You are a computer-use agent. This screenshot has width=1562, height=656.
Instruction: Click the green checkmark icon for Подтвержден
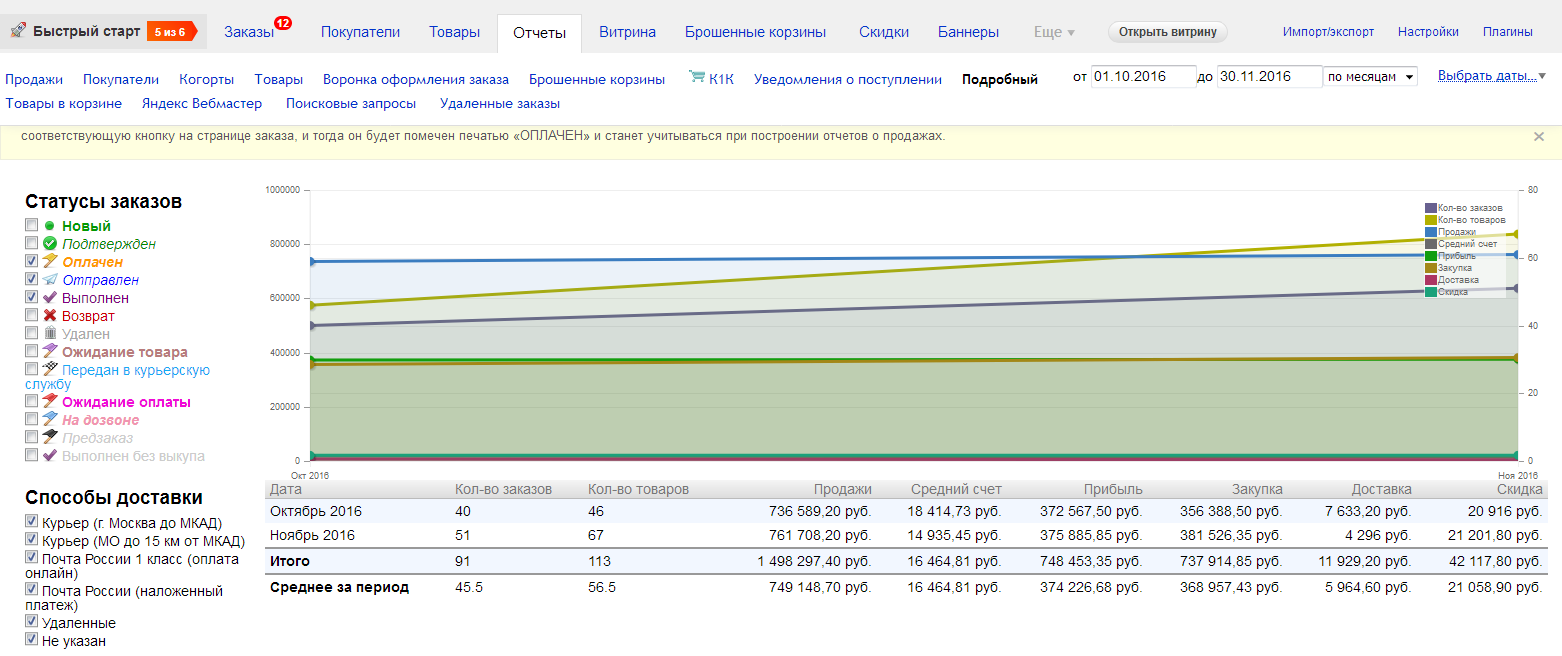49,244
